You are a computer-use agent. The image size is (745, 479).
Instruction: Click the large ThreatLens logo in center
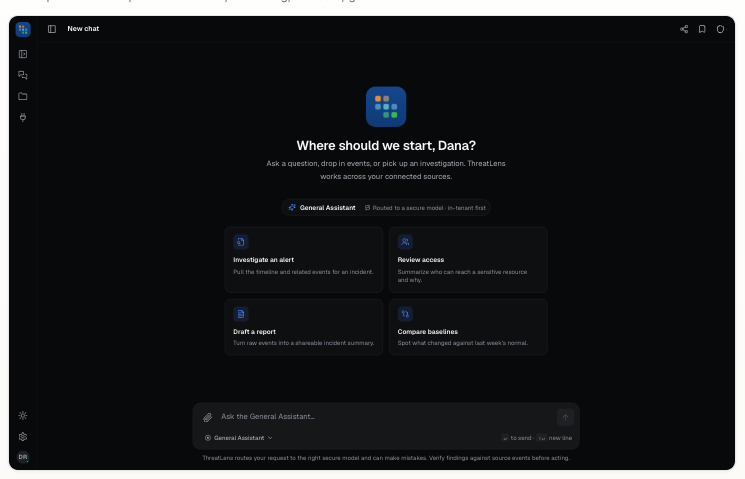click(386, 107)
